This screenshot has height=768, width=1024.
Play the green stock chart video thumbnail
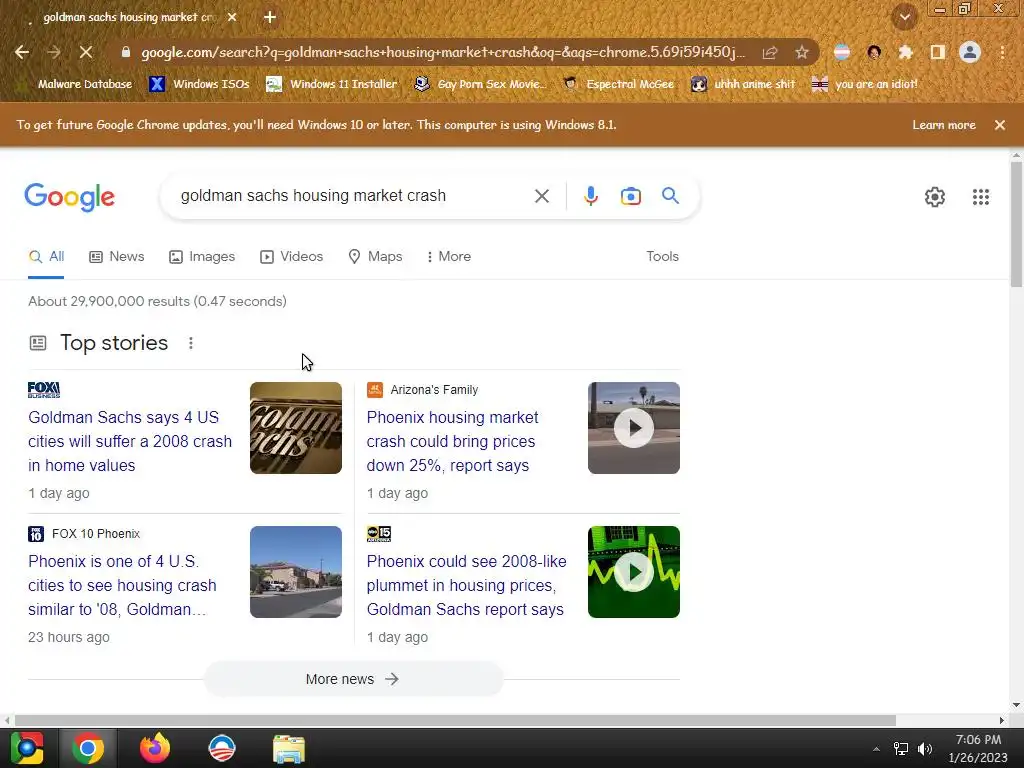[633, 572]
